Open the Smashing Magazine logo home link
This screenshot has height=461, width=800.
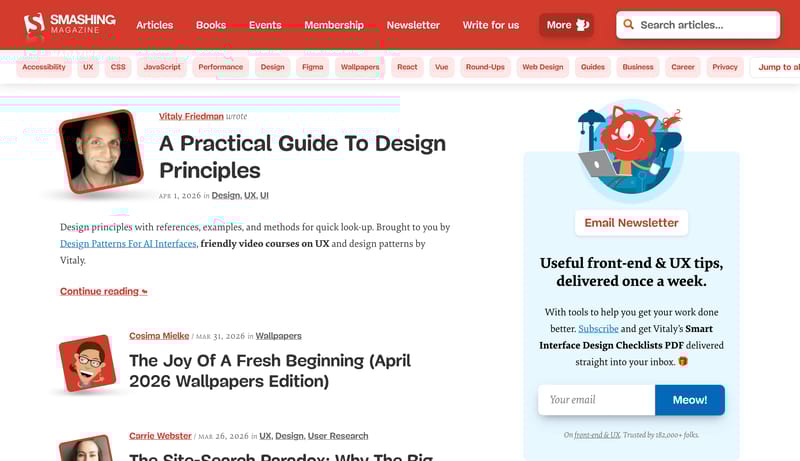click(x=69, y=24)
